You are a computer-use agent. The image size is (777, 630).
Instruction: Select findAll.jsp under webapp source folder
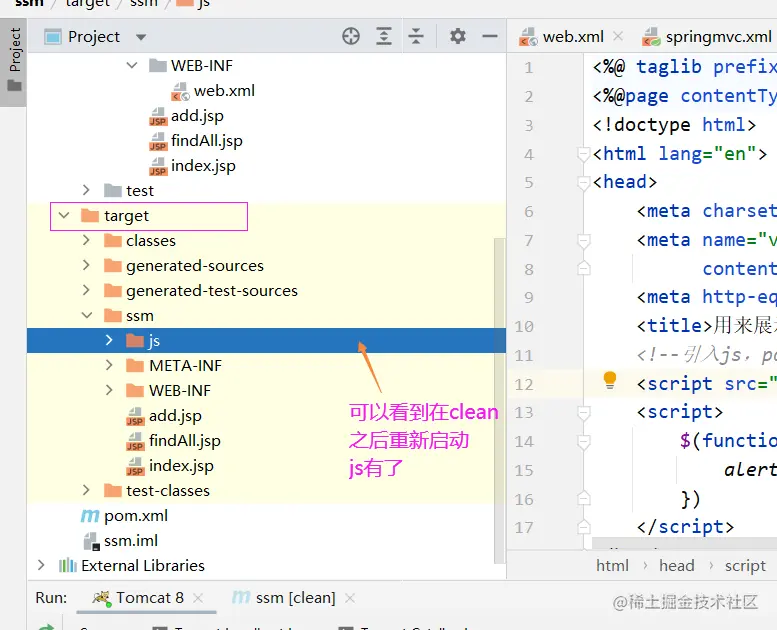coord(207,141)
